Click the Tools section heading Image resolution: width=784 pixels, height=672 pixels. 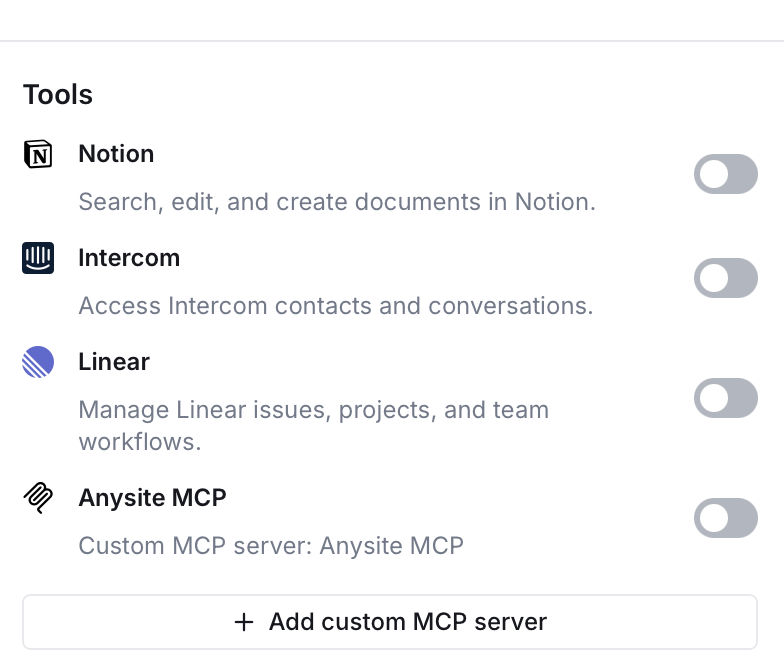pyautogui.click(x=58, y=95)
